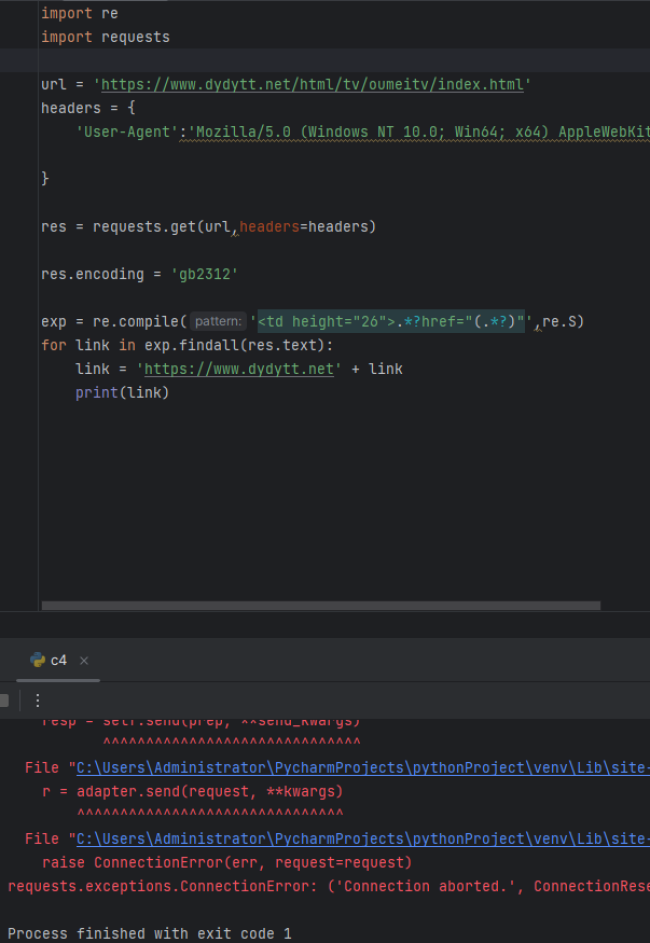Screen dimensions: 650x943
Task: Select the c4 run tab
Action: click(x=58, y=660)
